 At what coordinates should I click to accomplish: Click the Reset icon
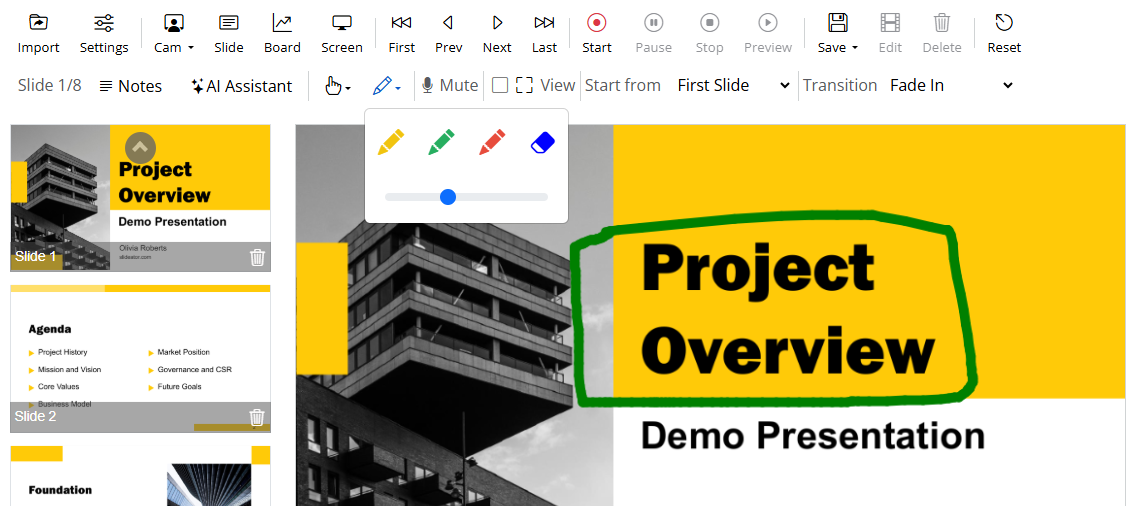(1004, 22)
